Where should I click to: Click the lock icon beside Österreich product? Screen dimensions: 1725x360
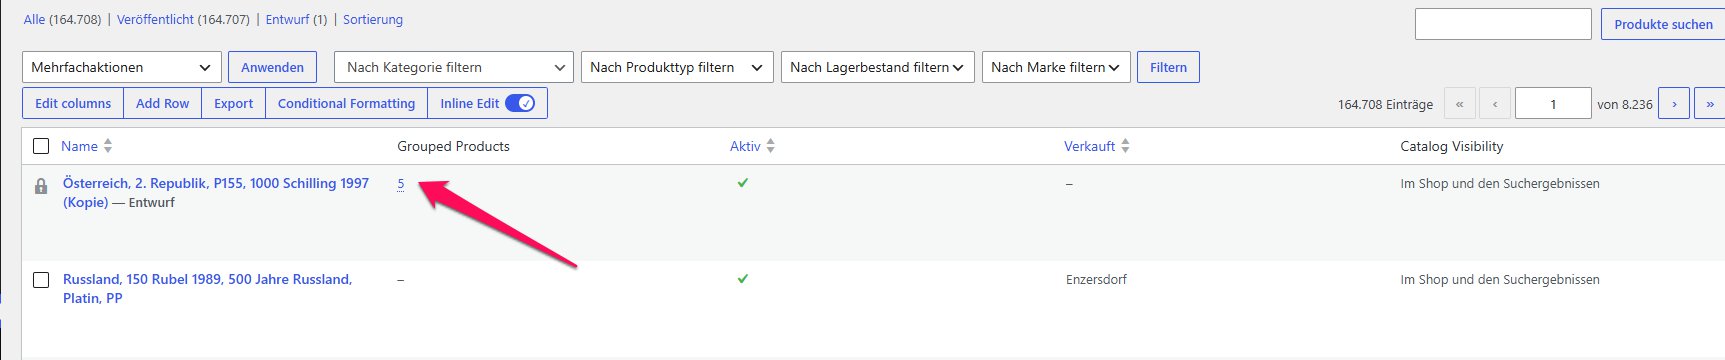pyautogui.click(x=41, y=186)
